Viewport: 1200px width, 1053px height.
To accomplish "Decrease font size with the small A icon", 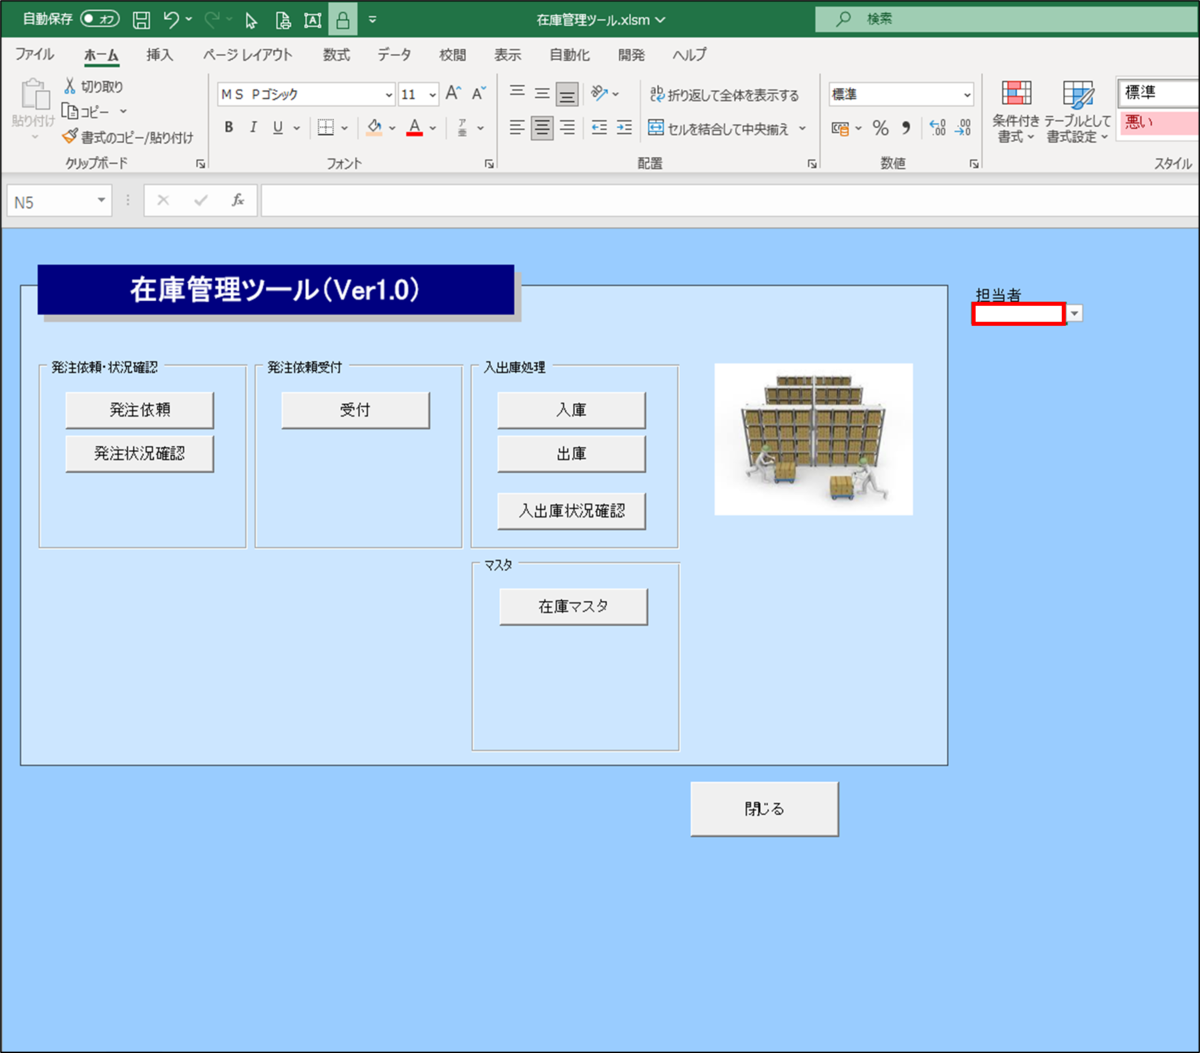I will 478,94.
